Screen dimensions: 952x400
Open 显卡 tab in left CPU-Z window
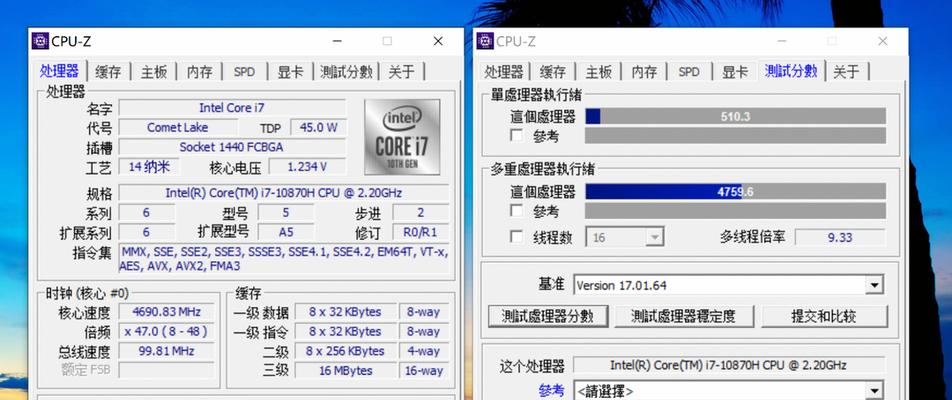click(290, 72)
